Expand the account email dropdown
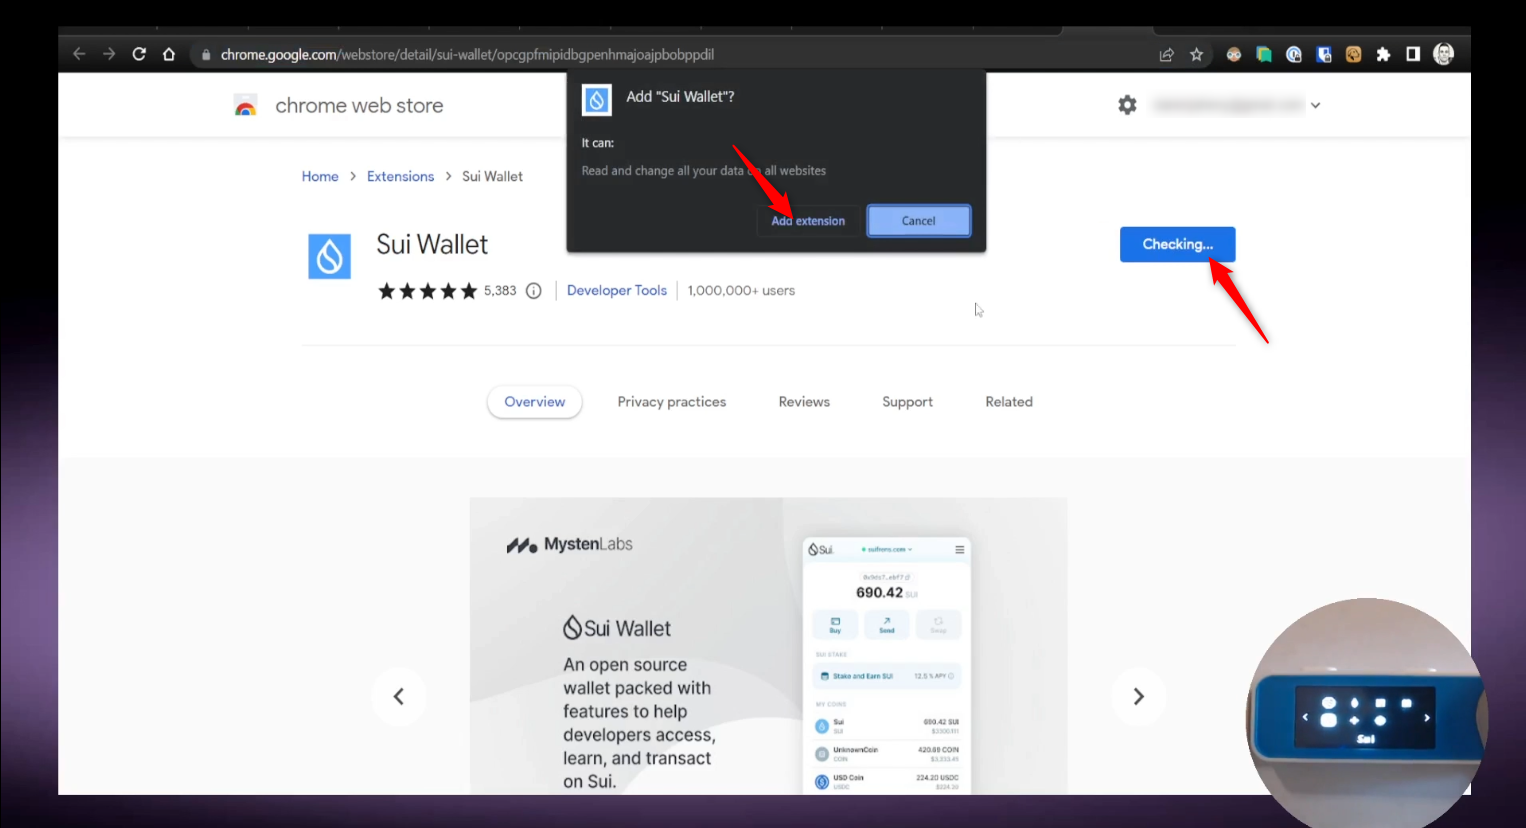This screenshot has width=1526, height=828. (x=1315, y=105)
